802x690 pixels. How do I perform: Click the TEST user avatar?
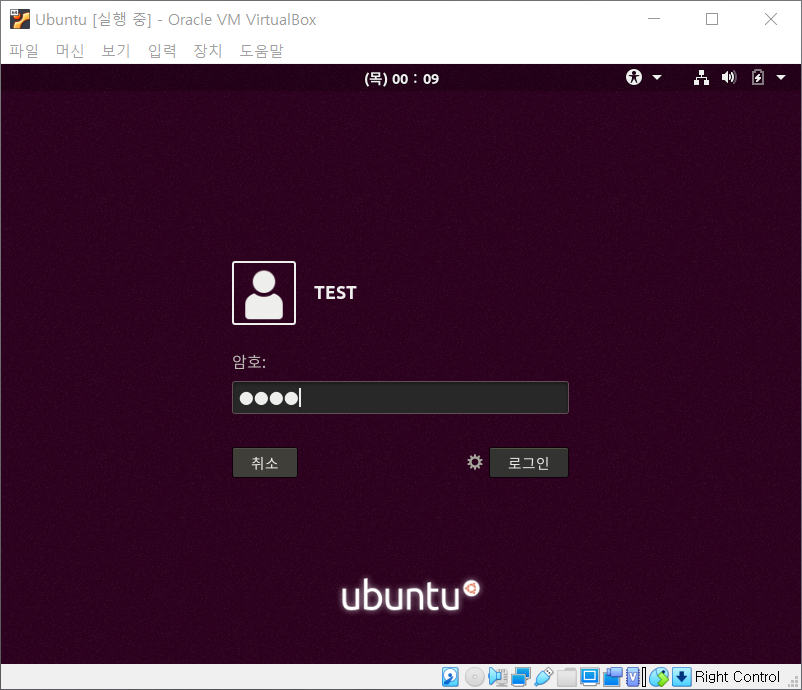point(264,293)
